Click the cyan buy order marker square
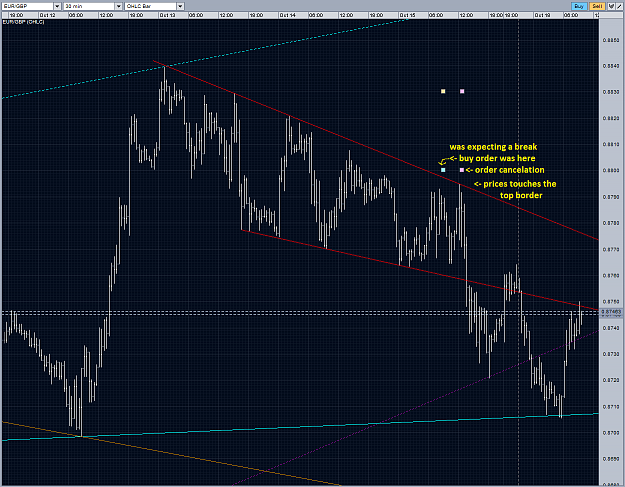 point(443,170)
